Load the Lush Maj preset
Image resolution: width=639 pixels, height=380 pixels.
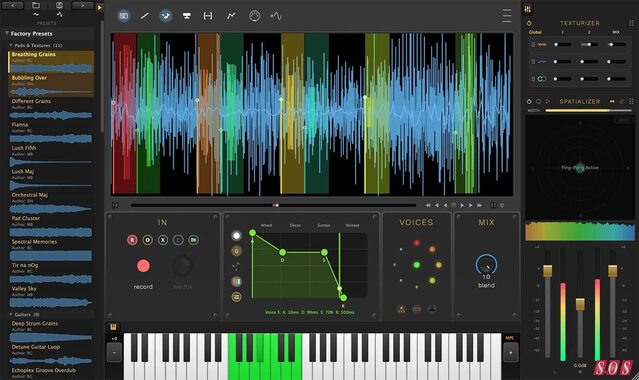[x=51, y=179]
